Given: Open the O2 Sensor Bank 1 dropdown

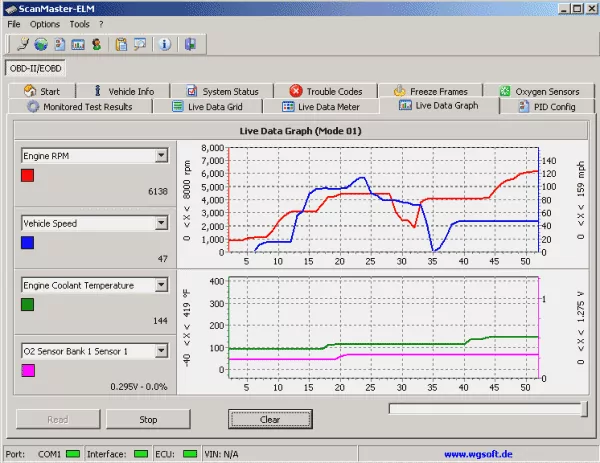Looking at the screenshot, I should (x=161, y=351).
